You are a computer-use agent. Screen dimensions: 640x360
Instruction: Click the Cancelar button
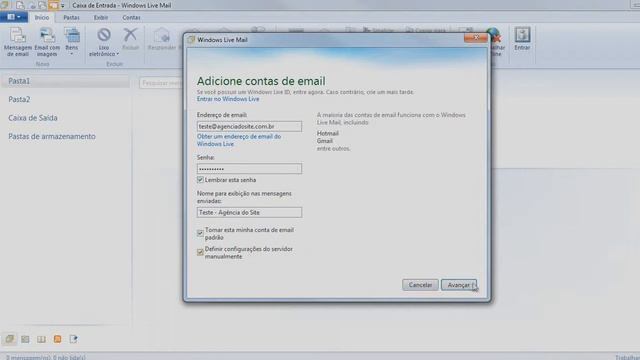(420, 285)
